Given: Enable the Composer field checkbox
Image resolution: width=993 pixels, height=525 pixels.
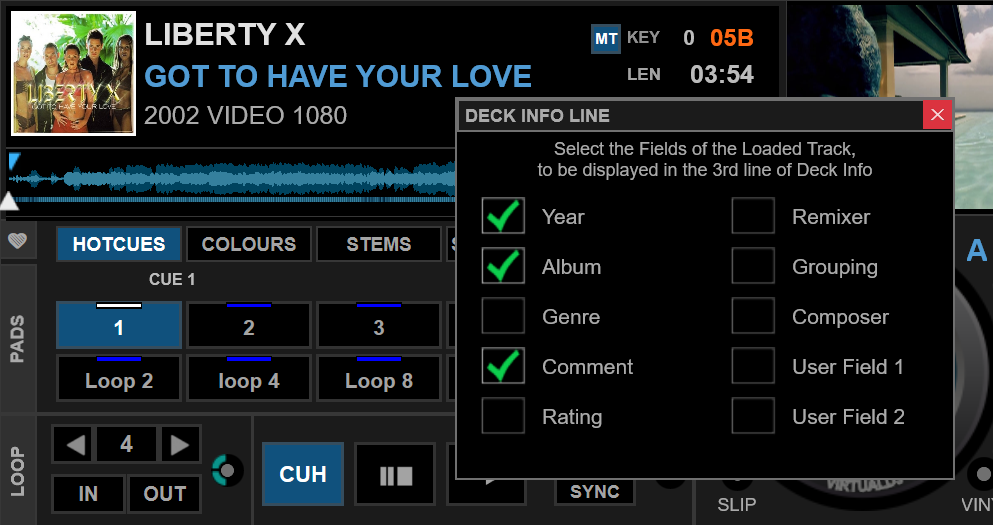Looking at the screenshot, I should coord(753,316).
